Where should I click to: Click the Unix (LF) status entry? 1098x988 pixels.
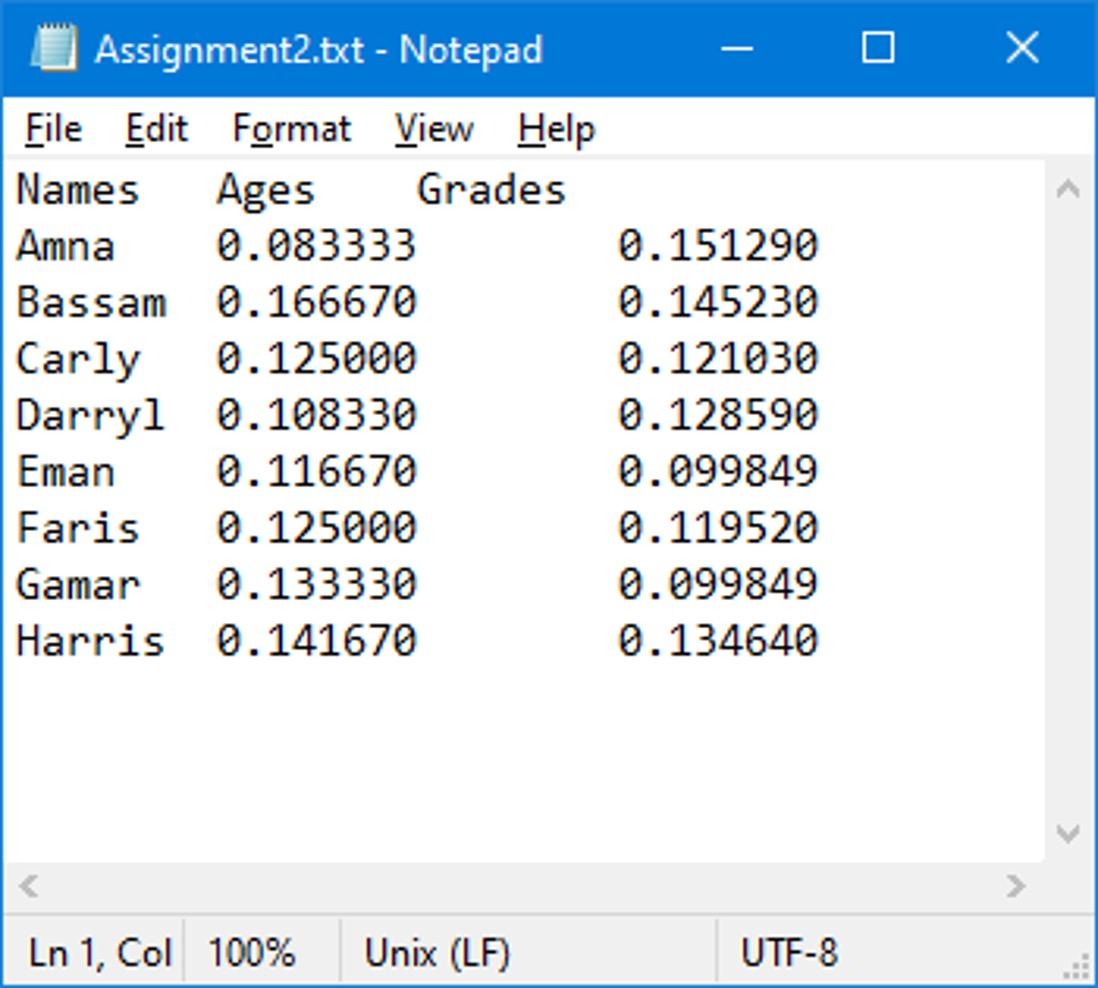437,954
